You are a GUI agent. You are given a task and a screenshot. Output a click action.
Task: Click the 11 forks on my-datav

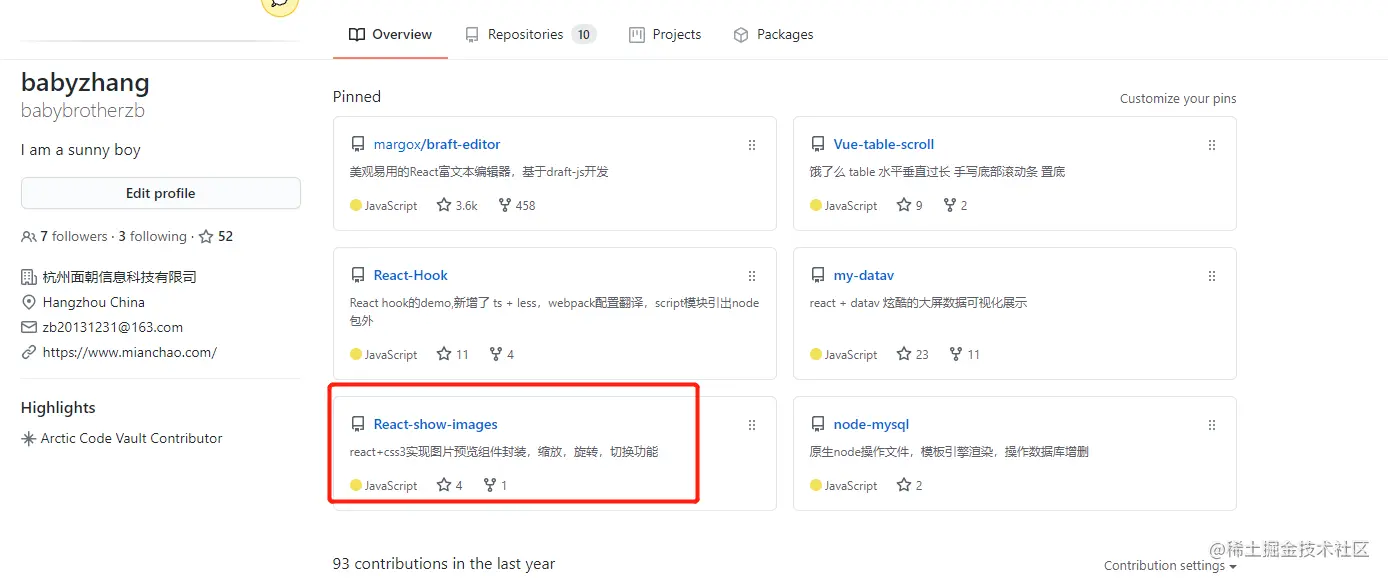(964, 354)
